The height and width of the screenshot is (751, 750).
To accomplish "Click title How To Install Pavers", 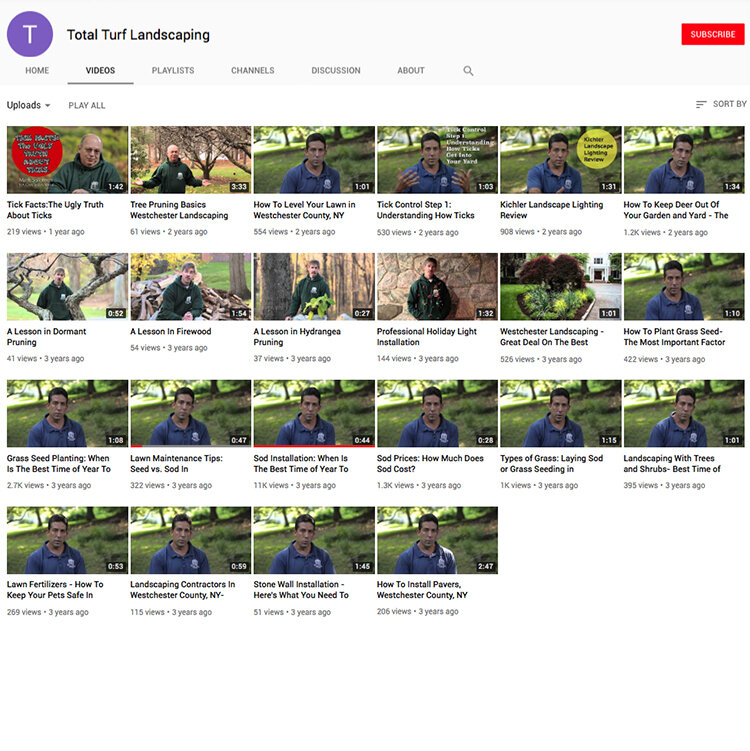I will tap(422, 590).
